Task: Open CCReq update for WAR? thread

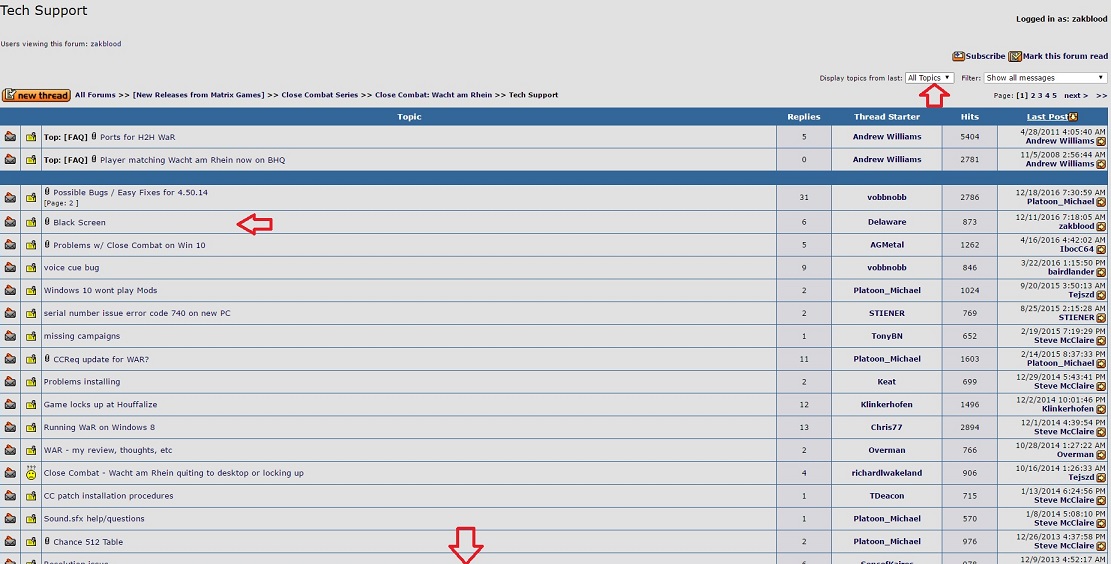Action: pos(101,359)
